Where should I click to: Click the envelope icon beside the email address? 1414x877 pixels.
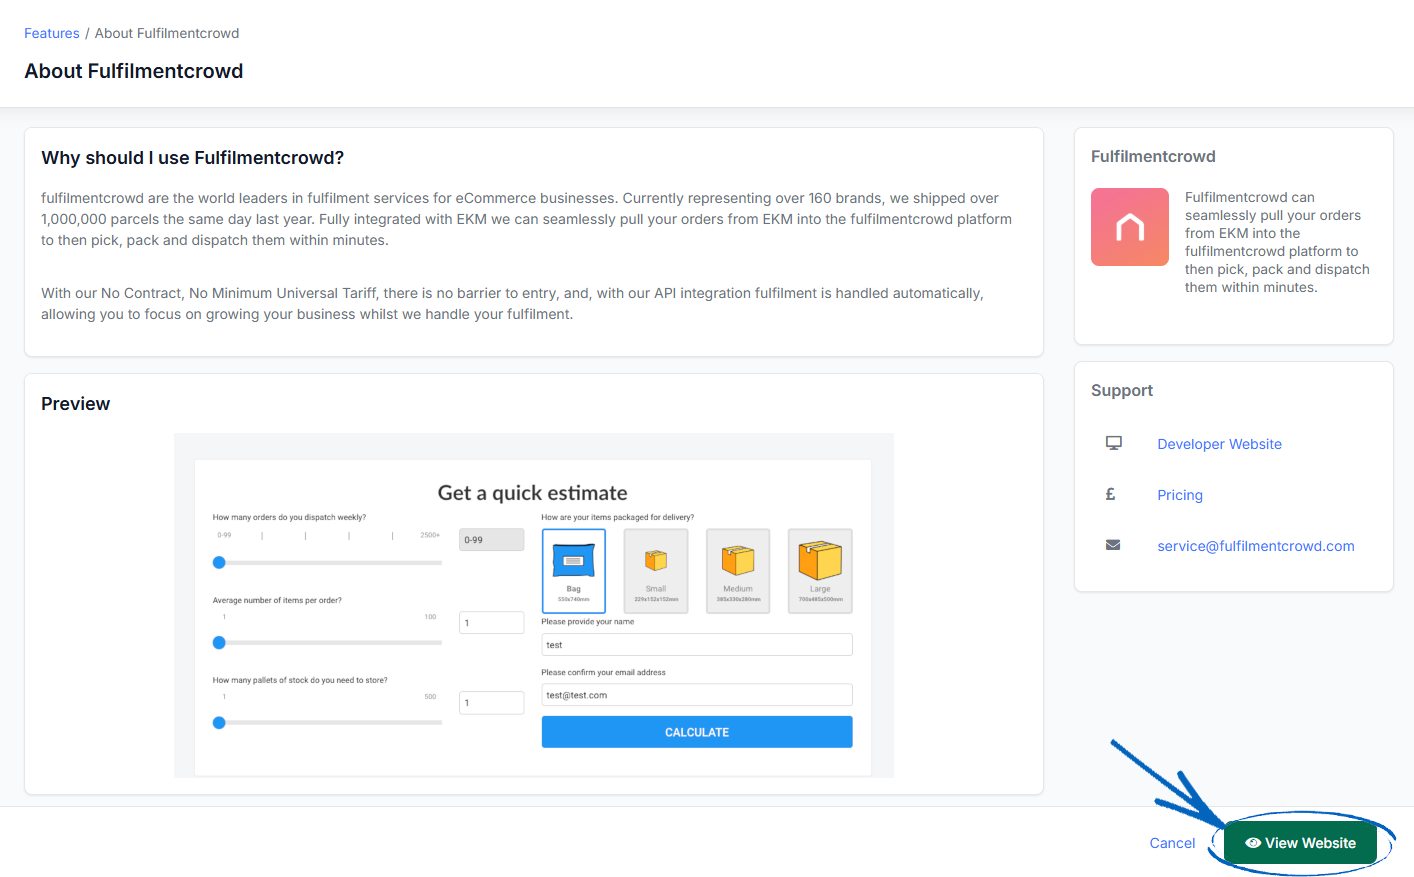click(x=1113, y=545)
